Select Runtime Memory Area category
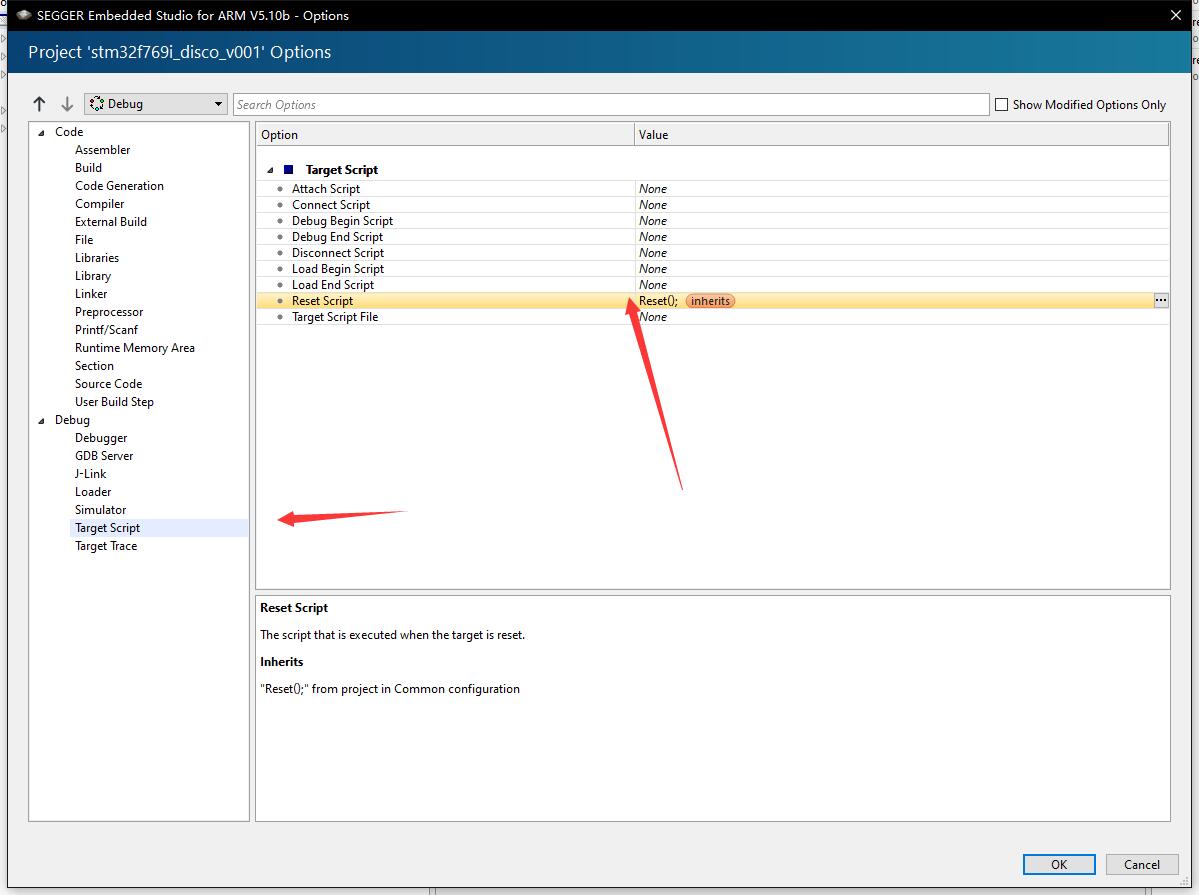 (135, 348)
